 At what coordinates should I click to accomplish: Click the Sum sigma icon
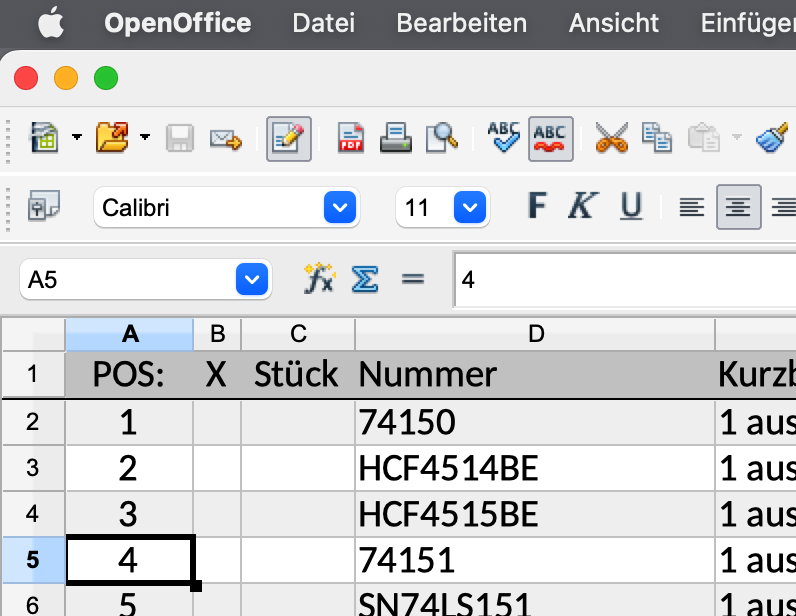(365, 279)
